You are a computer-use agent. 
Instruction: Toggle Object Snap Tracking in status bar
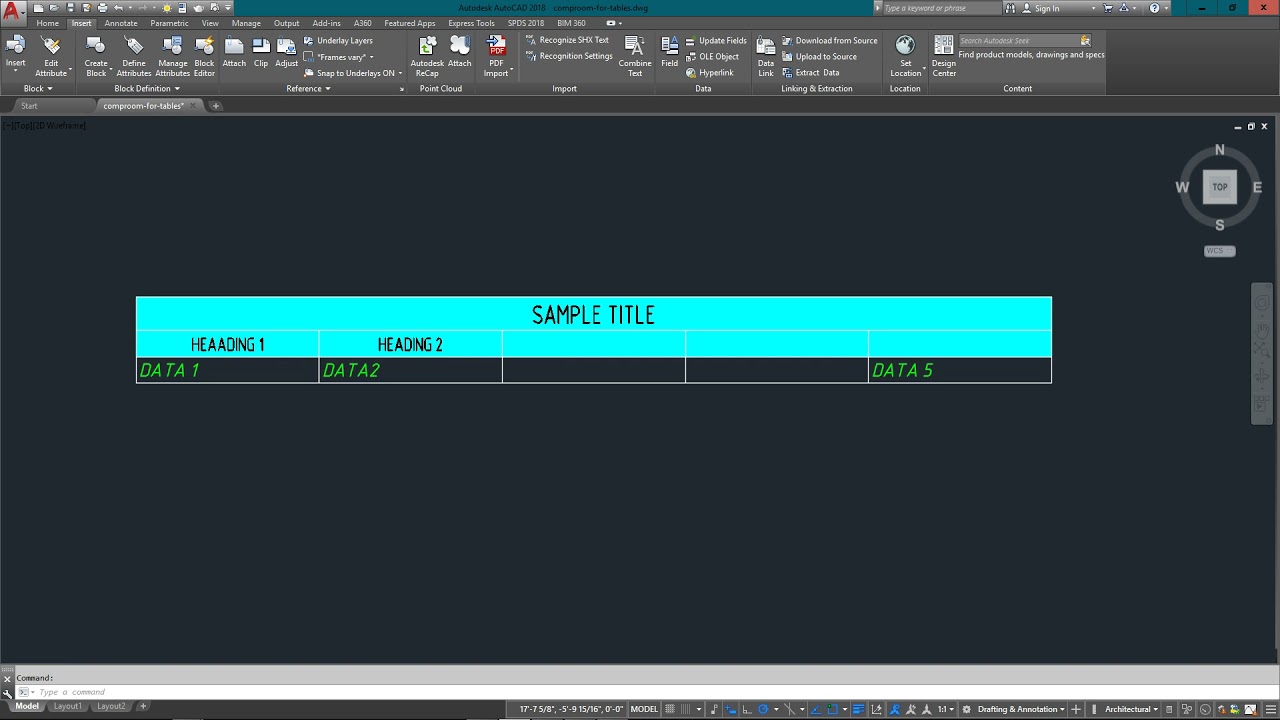tap(815, 709)
